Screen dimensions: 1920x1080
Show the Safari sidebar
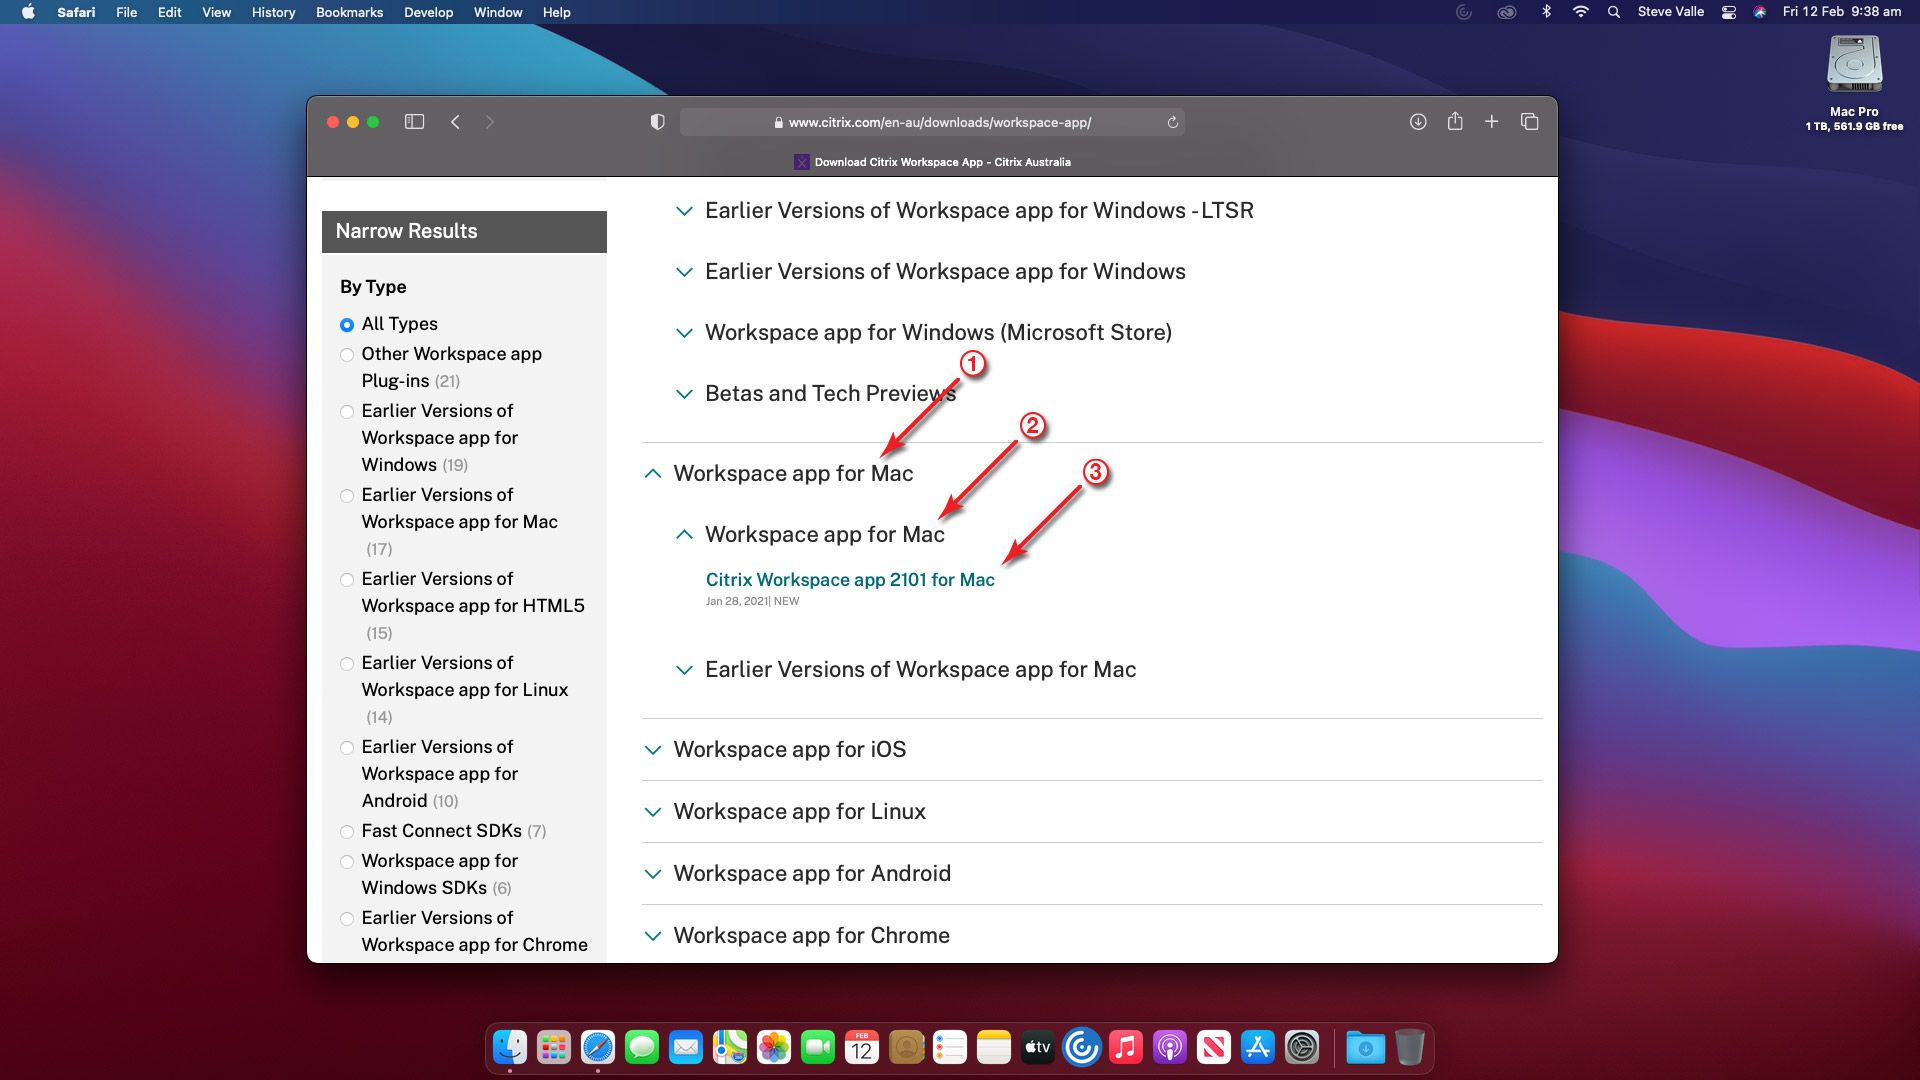(414, 122)
